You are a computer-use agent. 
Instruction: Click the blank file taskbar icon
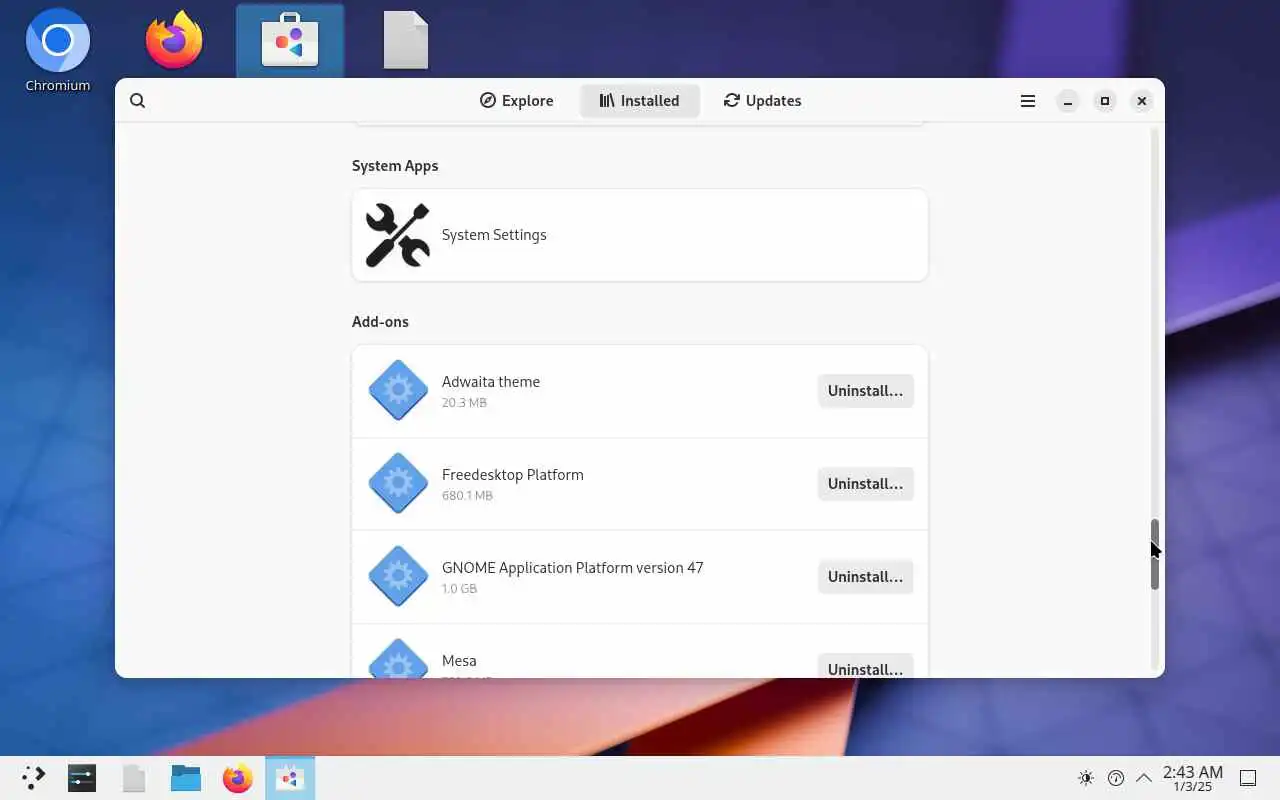click(x=134, y=778)
